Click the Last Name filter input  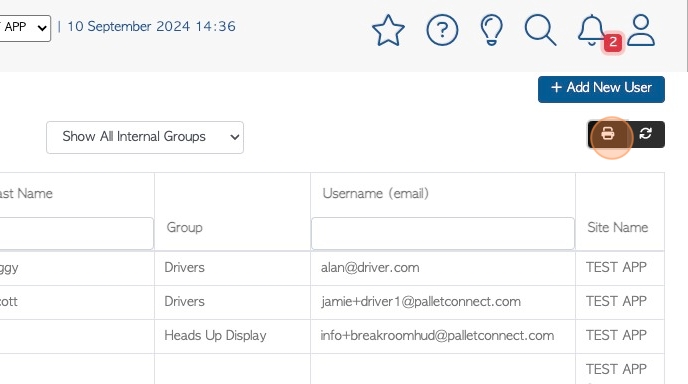coord(76,233)
